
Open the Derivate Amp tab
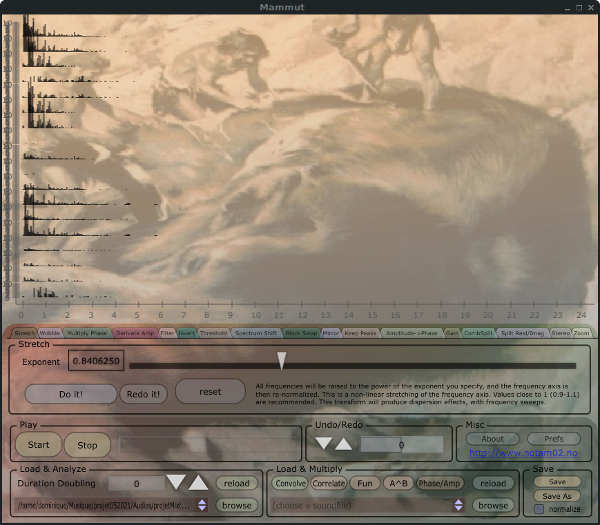tap(135, 333)
